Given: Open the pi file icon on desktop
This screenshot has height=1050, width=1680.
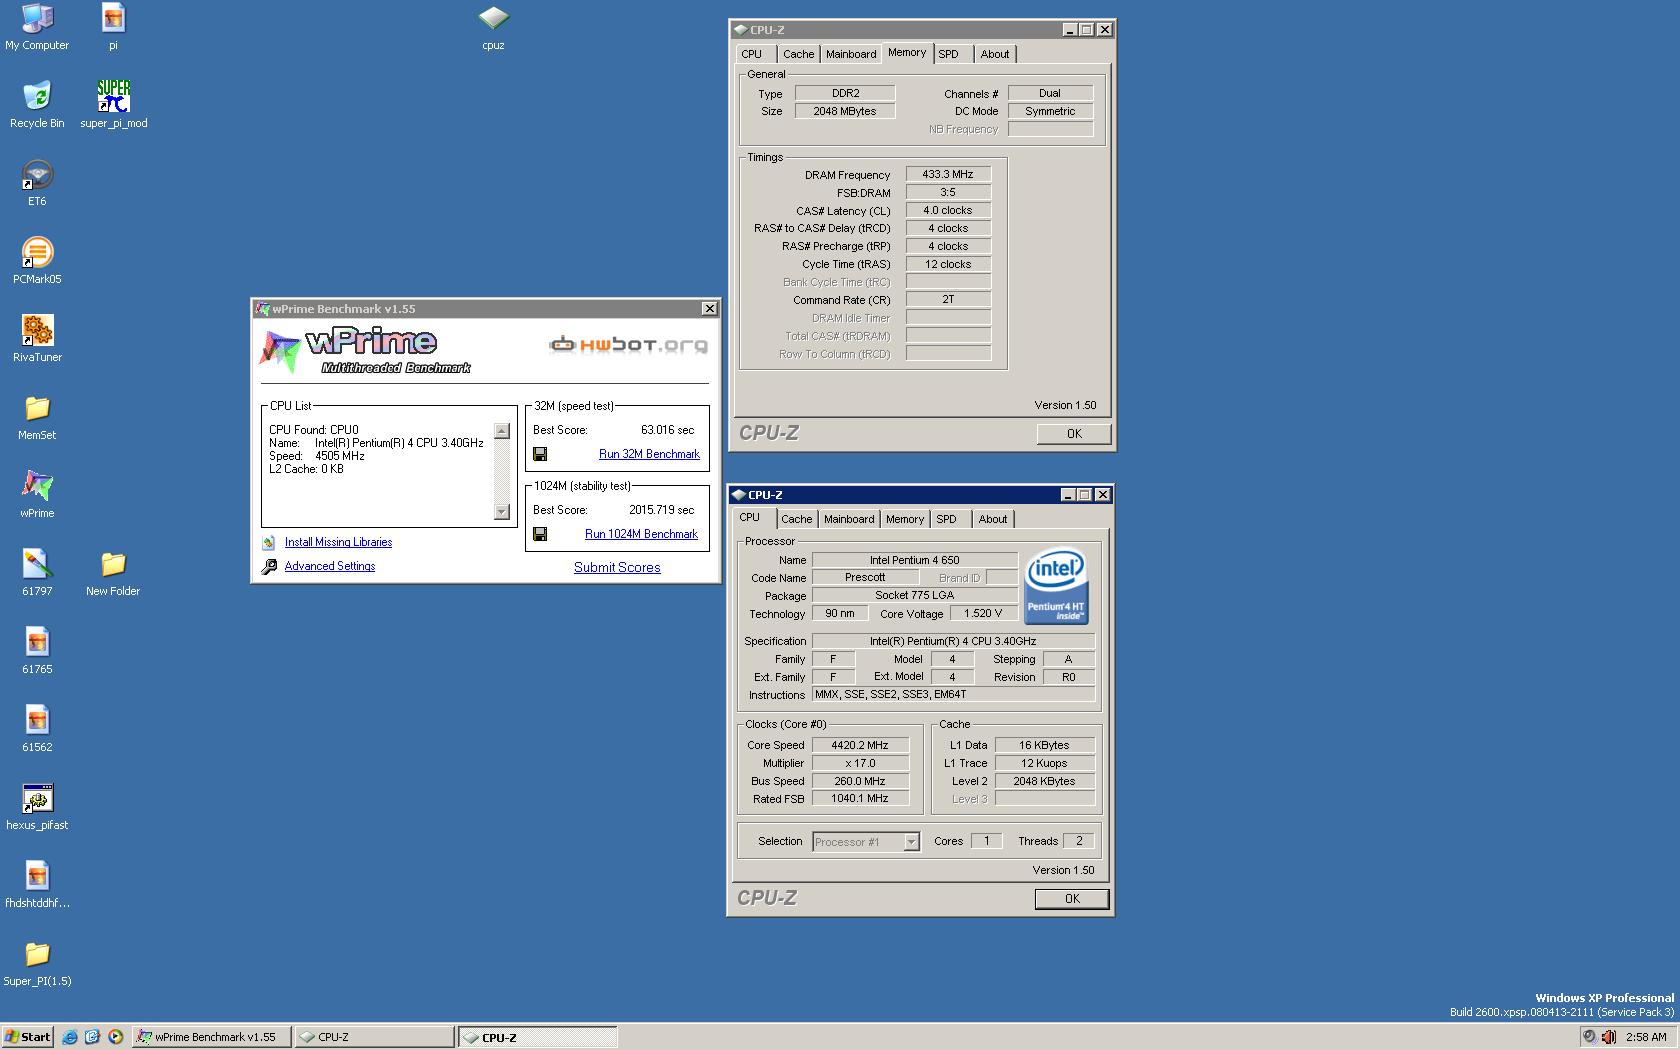Looking at the screenshot, I should pyautogui.click(x=113, y=26).
